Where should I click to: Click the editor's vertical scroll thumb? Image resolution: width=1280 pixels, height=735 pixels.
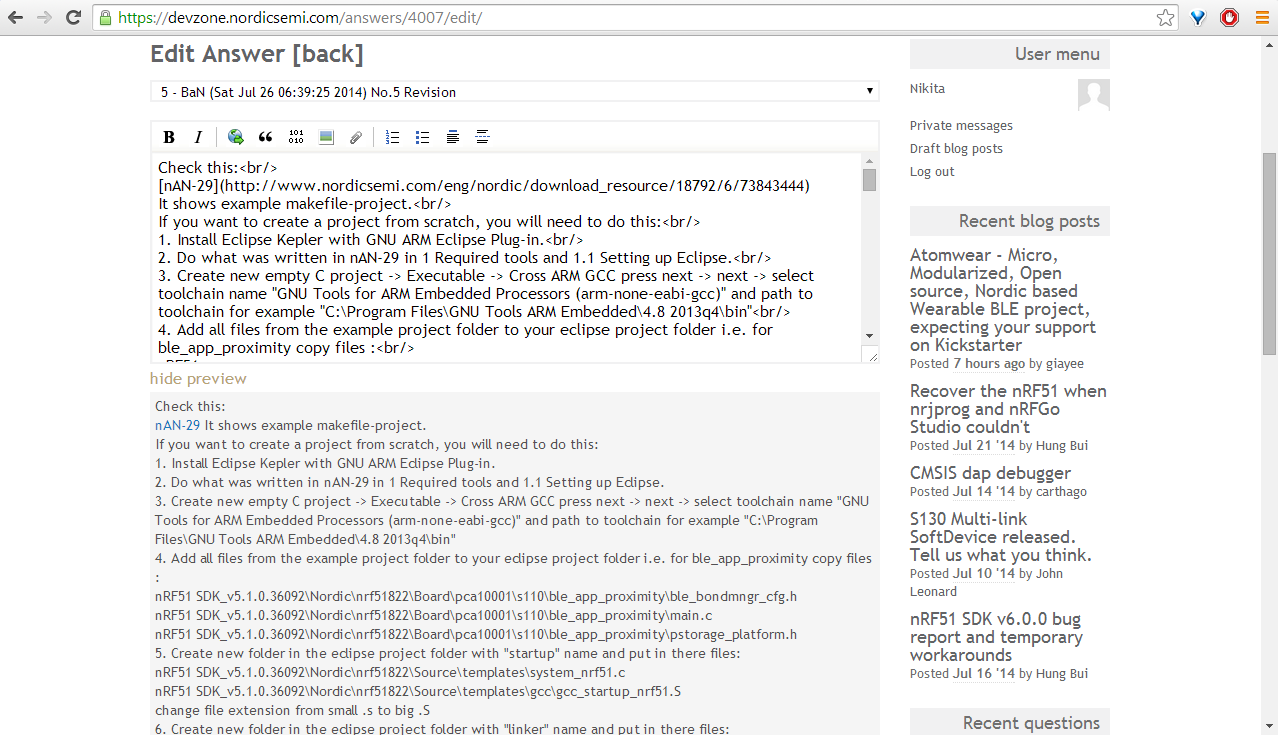(x=870, y=180)
